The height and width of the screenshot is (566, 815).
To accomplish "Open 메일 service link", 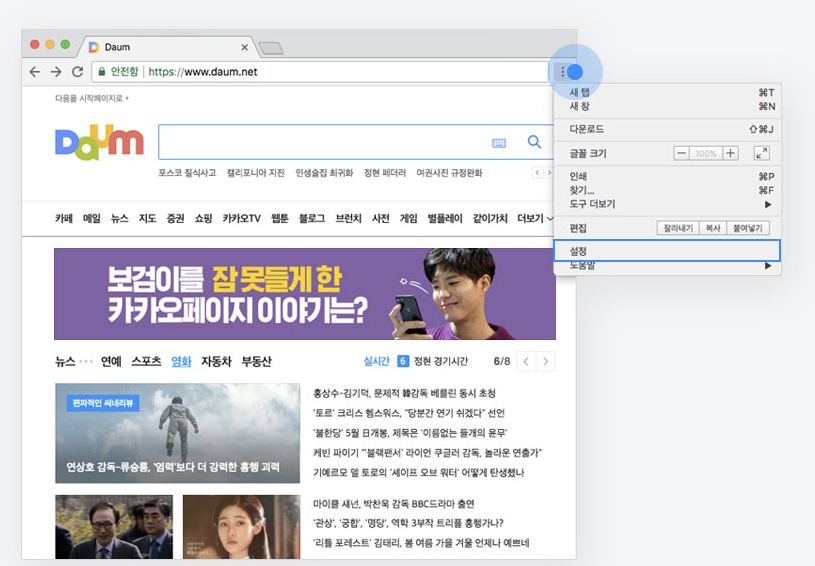I will (92, 219).
